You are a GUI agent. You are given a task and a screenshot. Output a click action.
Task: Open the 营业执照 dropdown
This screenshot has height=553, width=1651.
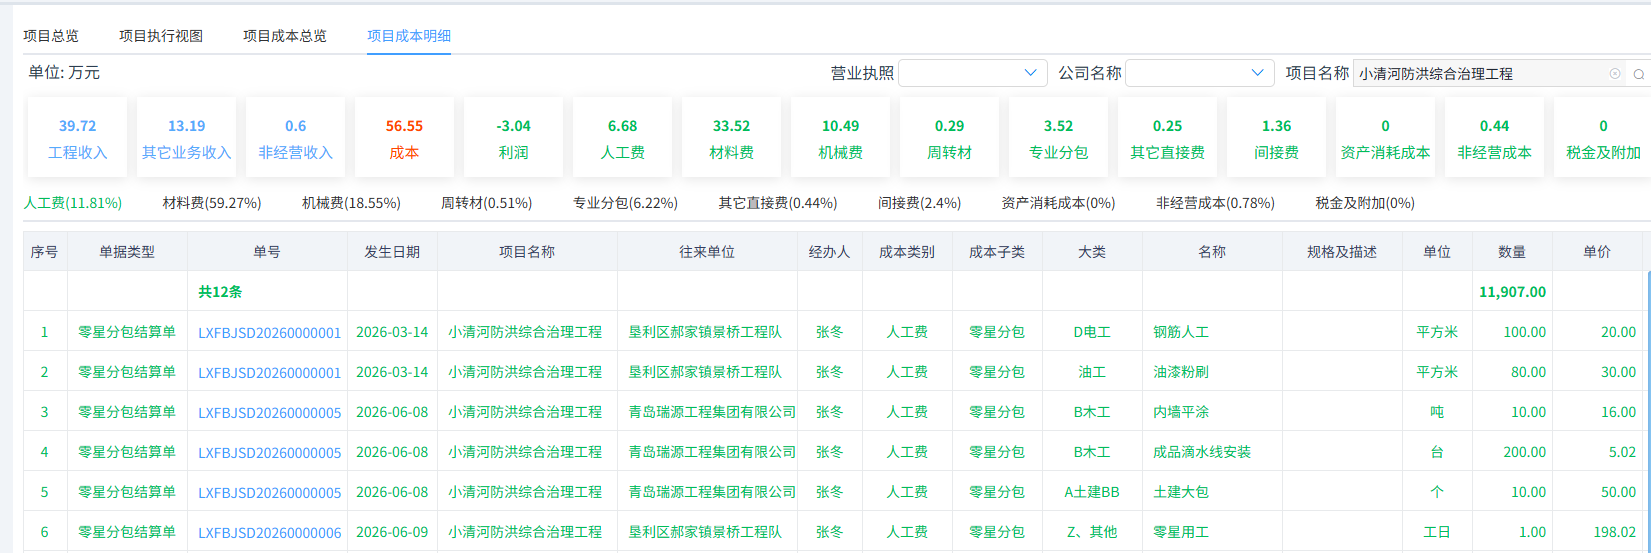(x=972, y=73)
